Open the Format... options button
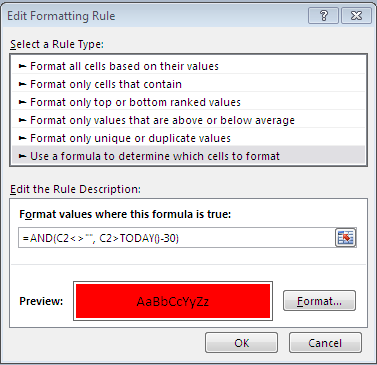Image resolution: width=377 pixels, height=365 pixels. pyautogui.click(x=319, y=301)
